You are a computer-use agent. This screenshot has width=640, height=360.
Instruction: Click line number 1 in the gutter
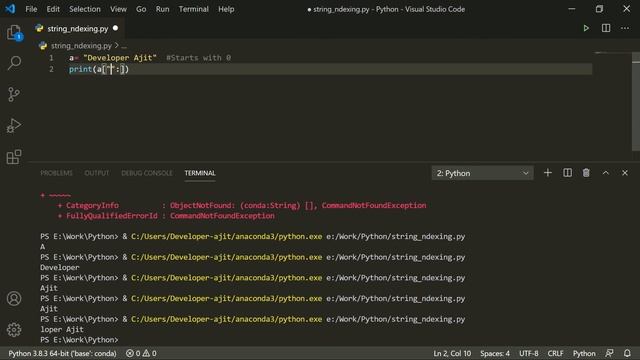[x=51, y=58]
